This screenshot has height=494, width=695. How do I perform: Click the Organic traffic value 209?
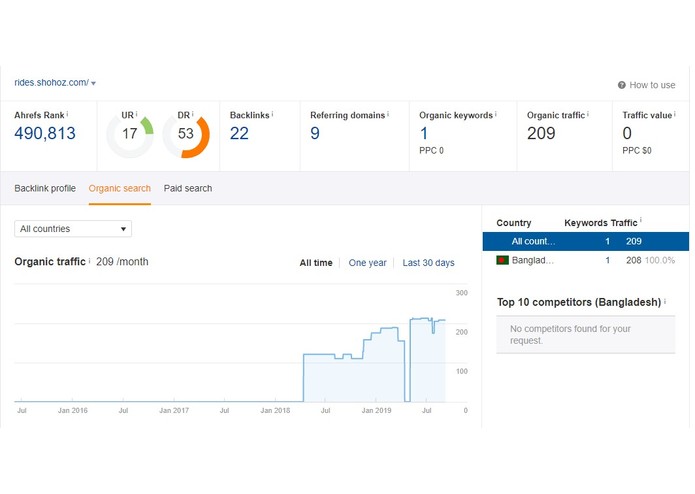(541, 133)
